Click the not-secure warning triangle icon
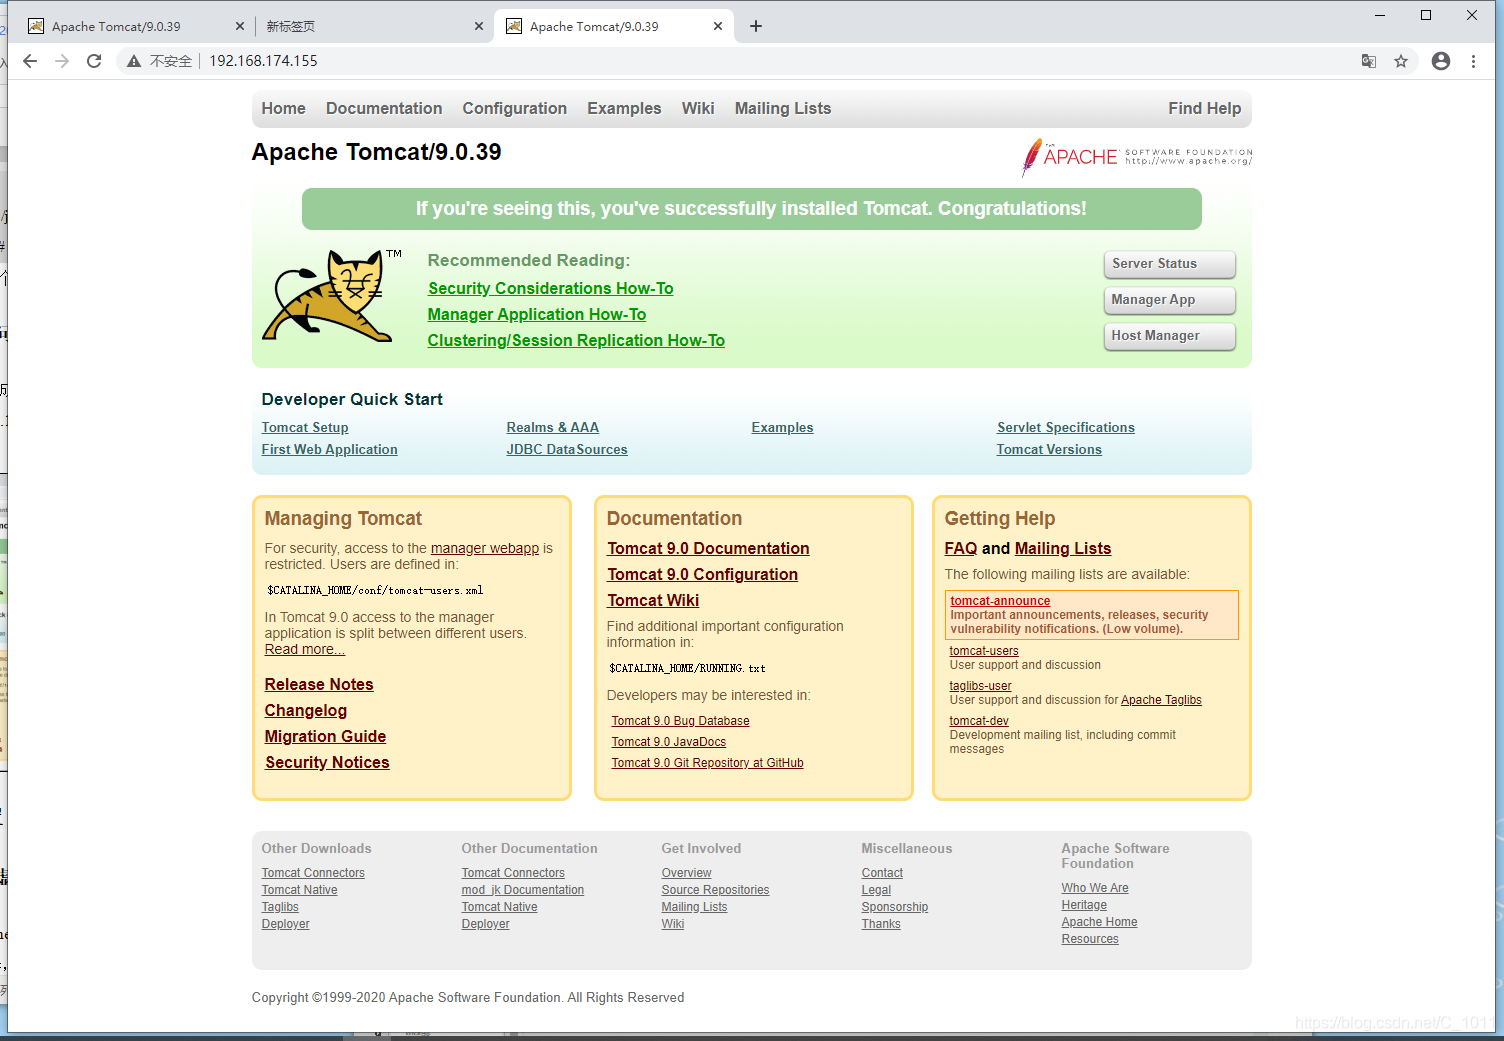The height and width of the screenshot is (1041, 1504). pyautogui.click(x=134, y=61)
